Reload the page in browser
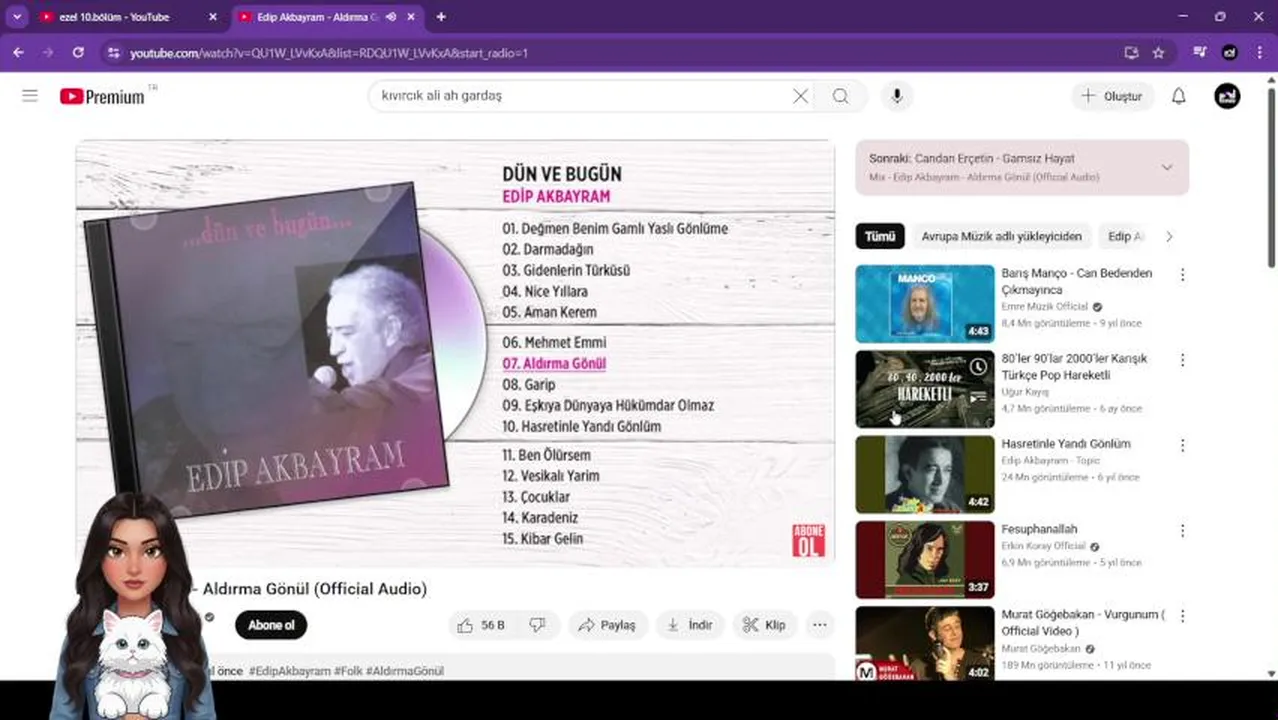 tap(78, 52)
